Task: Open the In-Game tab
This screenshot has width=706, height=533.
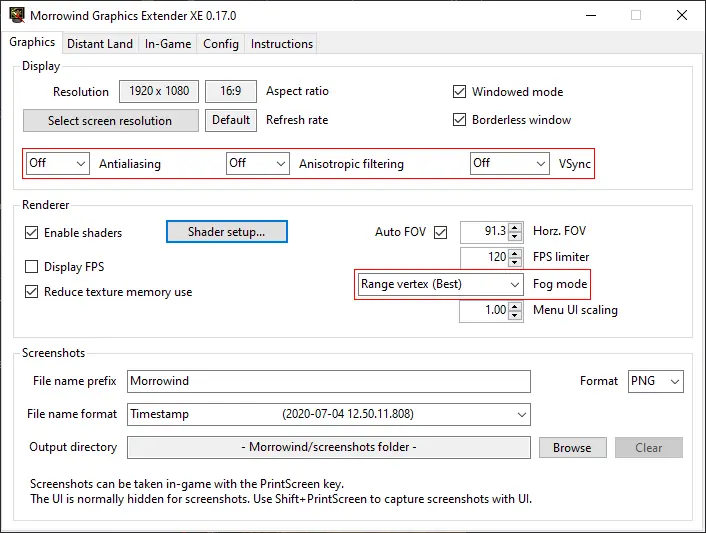Action: pyautogui.click(x=168, y=44)
